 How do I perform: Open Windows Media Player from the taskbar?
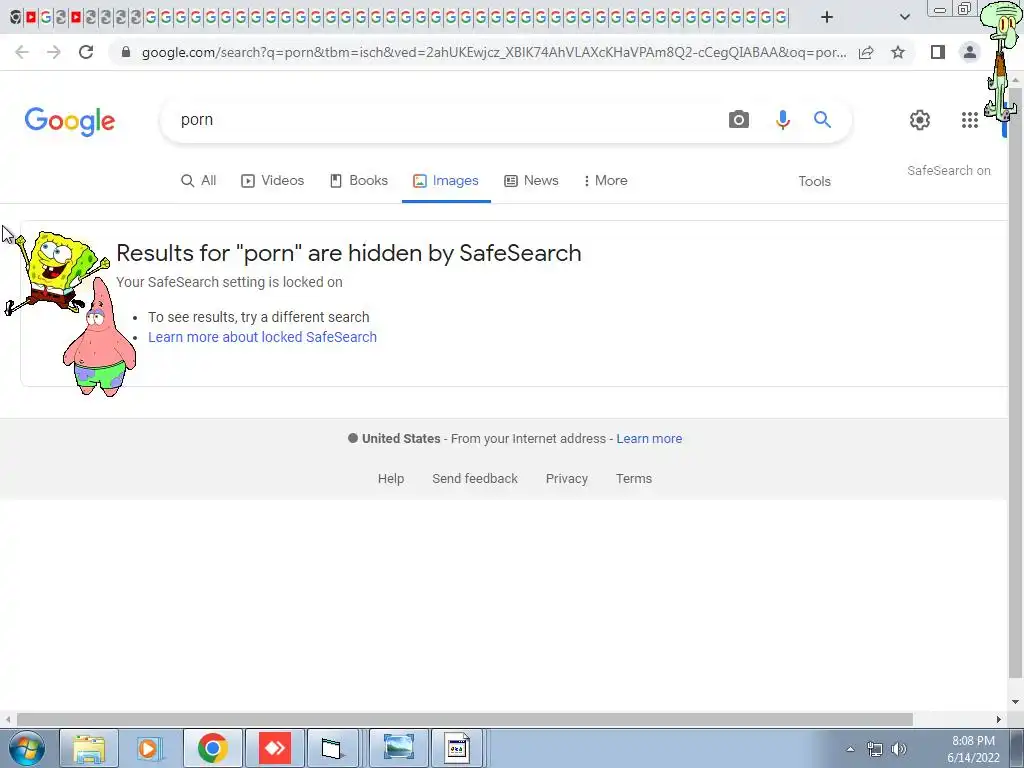coord(149,748)
